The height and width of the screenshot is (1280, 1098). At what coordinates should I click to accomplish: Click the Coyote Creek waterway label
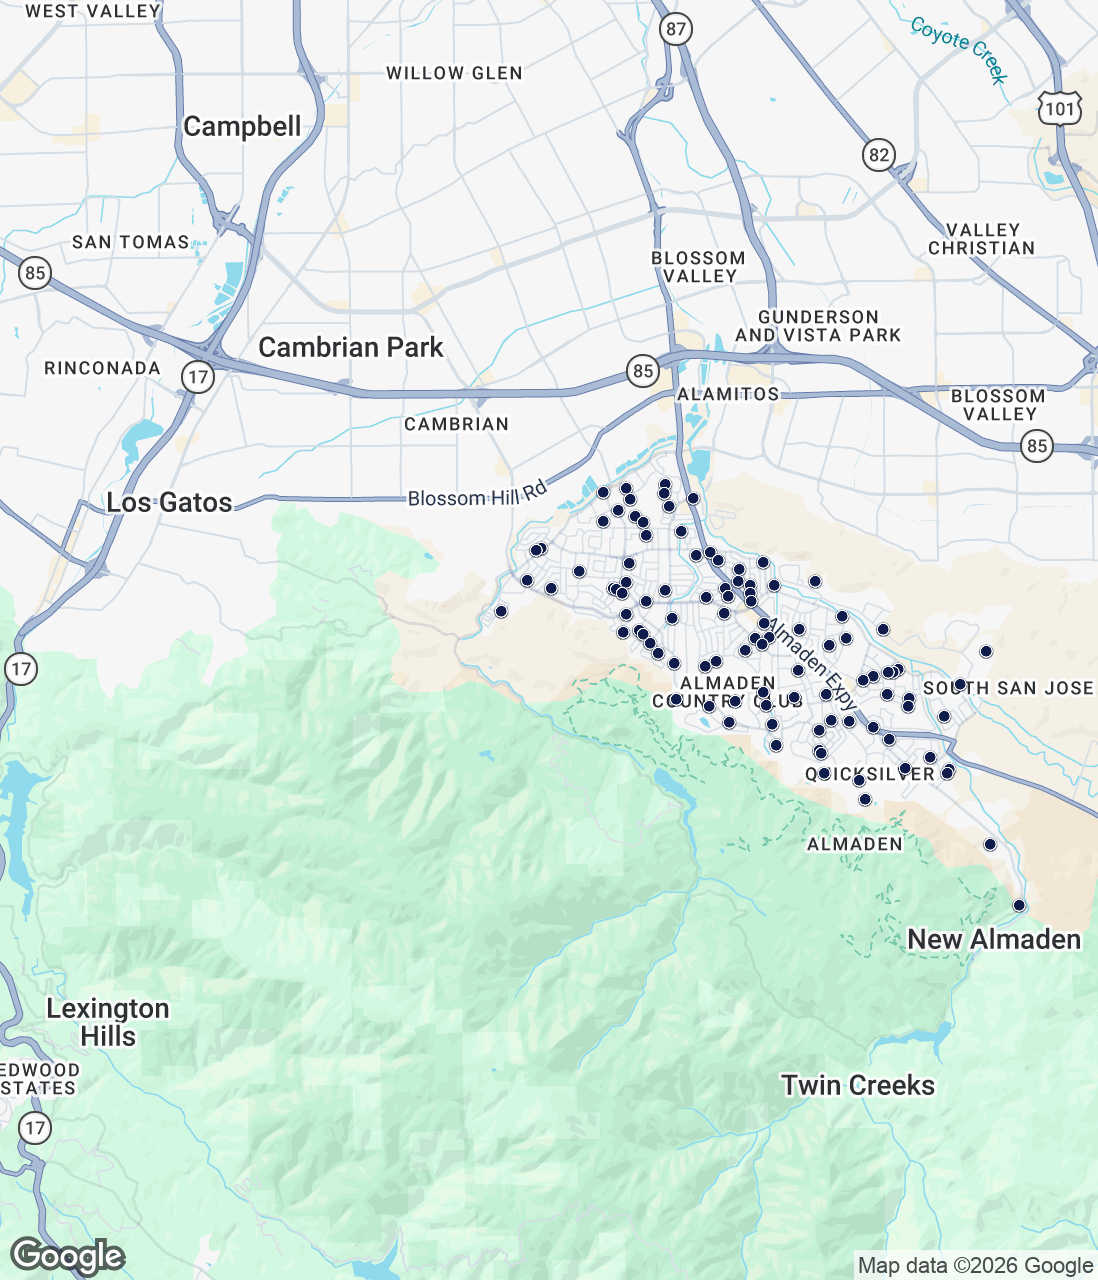(x=958, y=48)
